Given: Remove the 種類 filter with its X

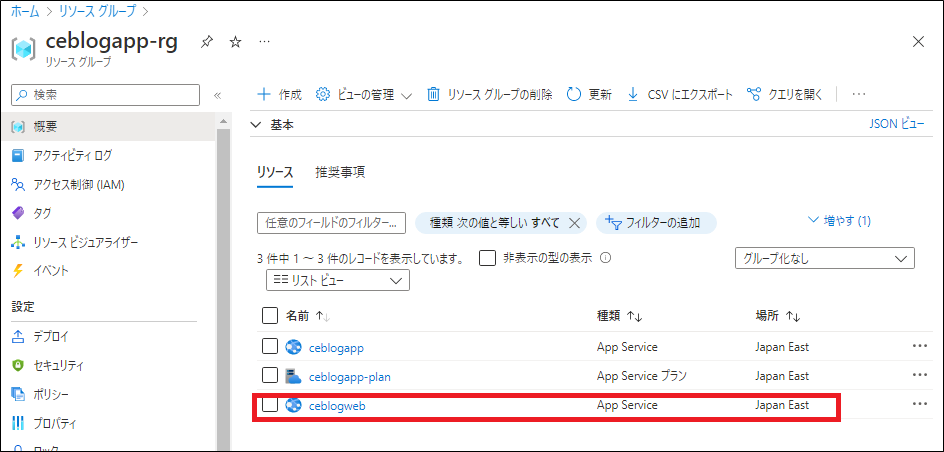Looking at the screenshot, I should pos(574,223).
